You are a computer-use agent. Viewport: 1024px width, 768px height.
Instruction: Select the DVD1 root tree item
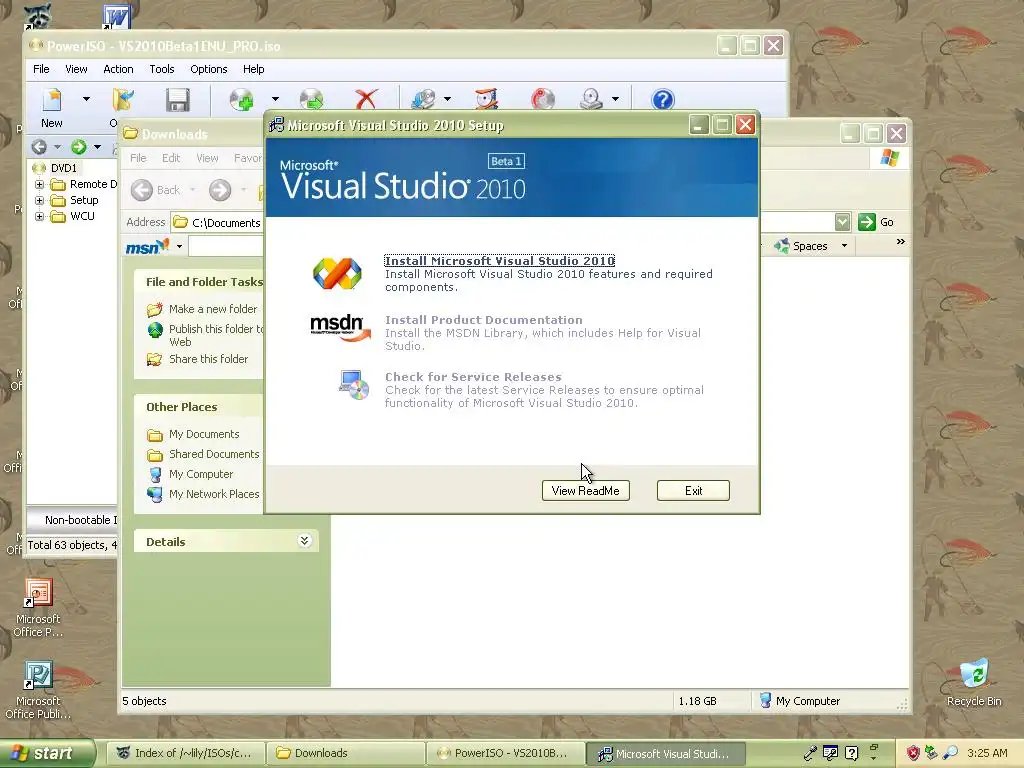point(63,168)
